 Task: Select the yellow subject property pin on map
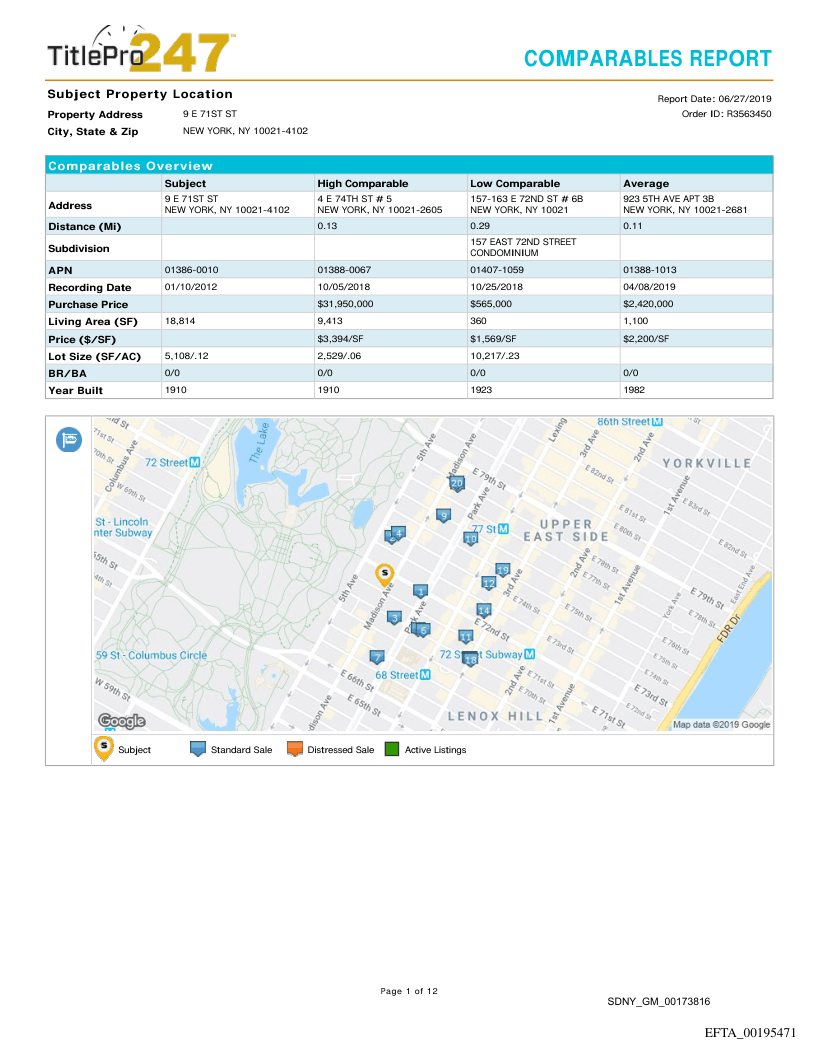pos(383,574)
